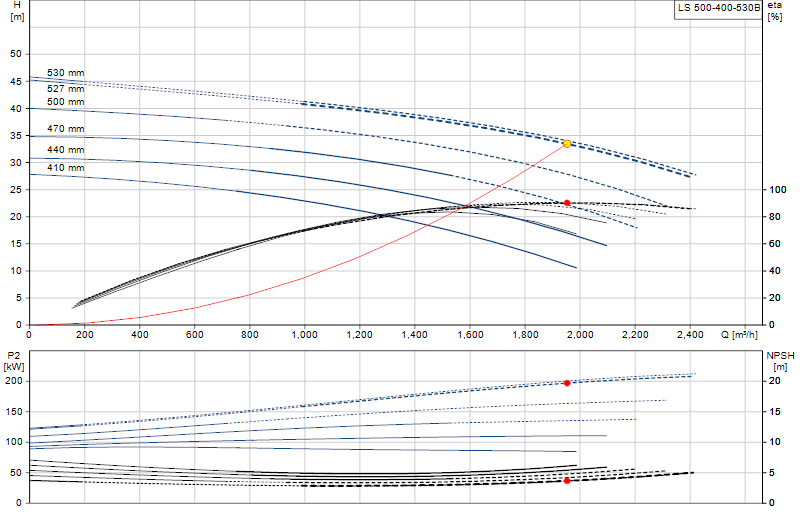This screenshot has width=800, height=520.
Task: Click the 150 tick on P2 axis
Action: tap(14, 412)
